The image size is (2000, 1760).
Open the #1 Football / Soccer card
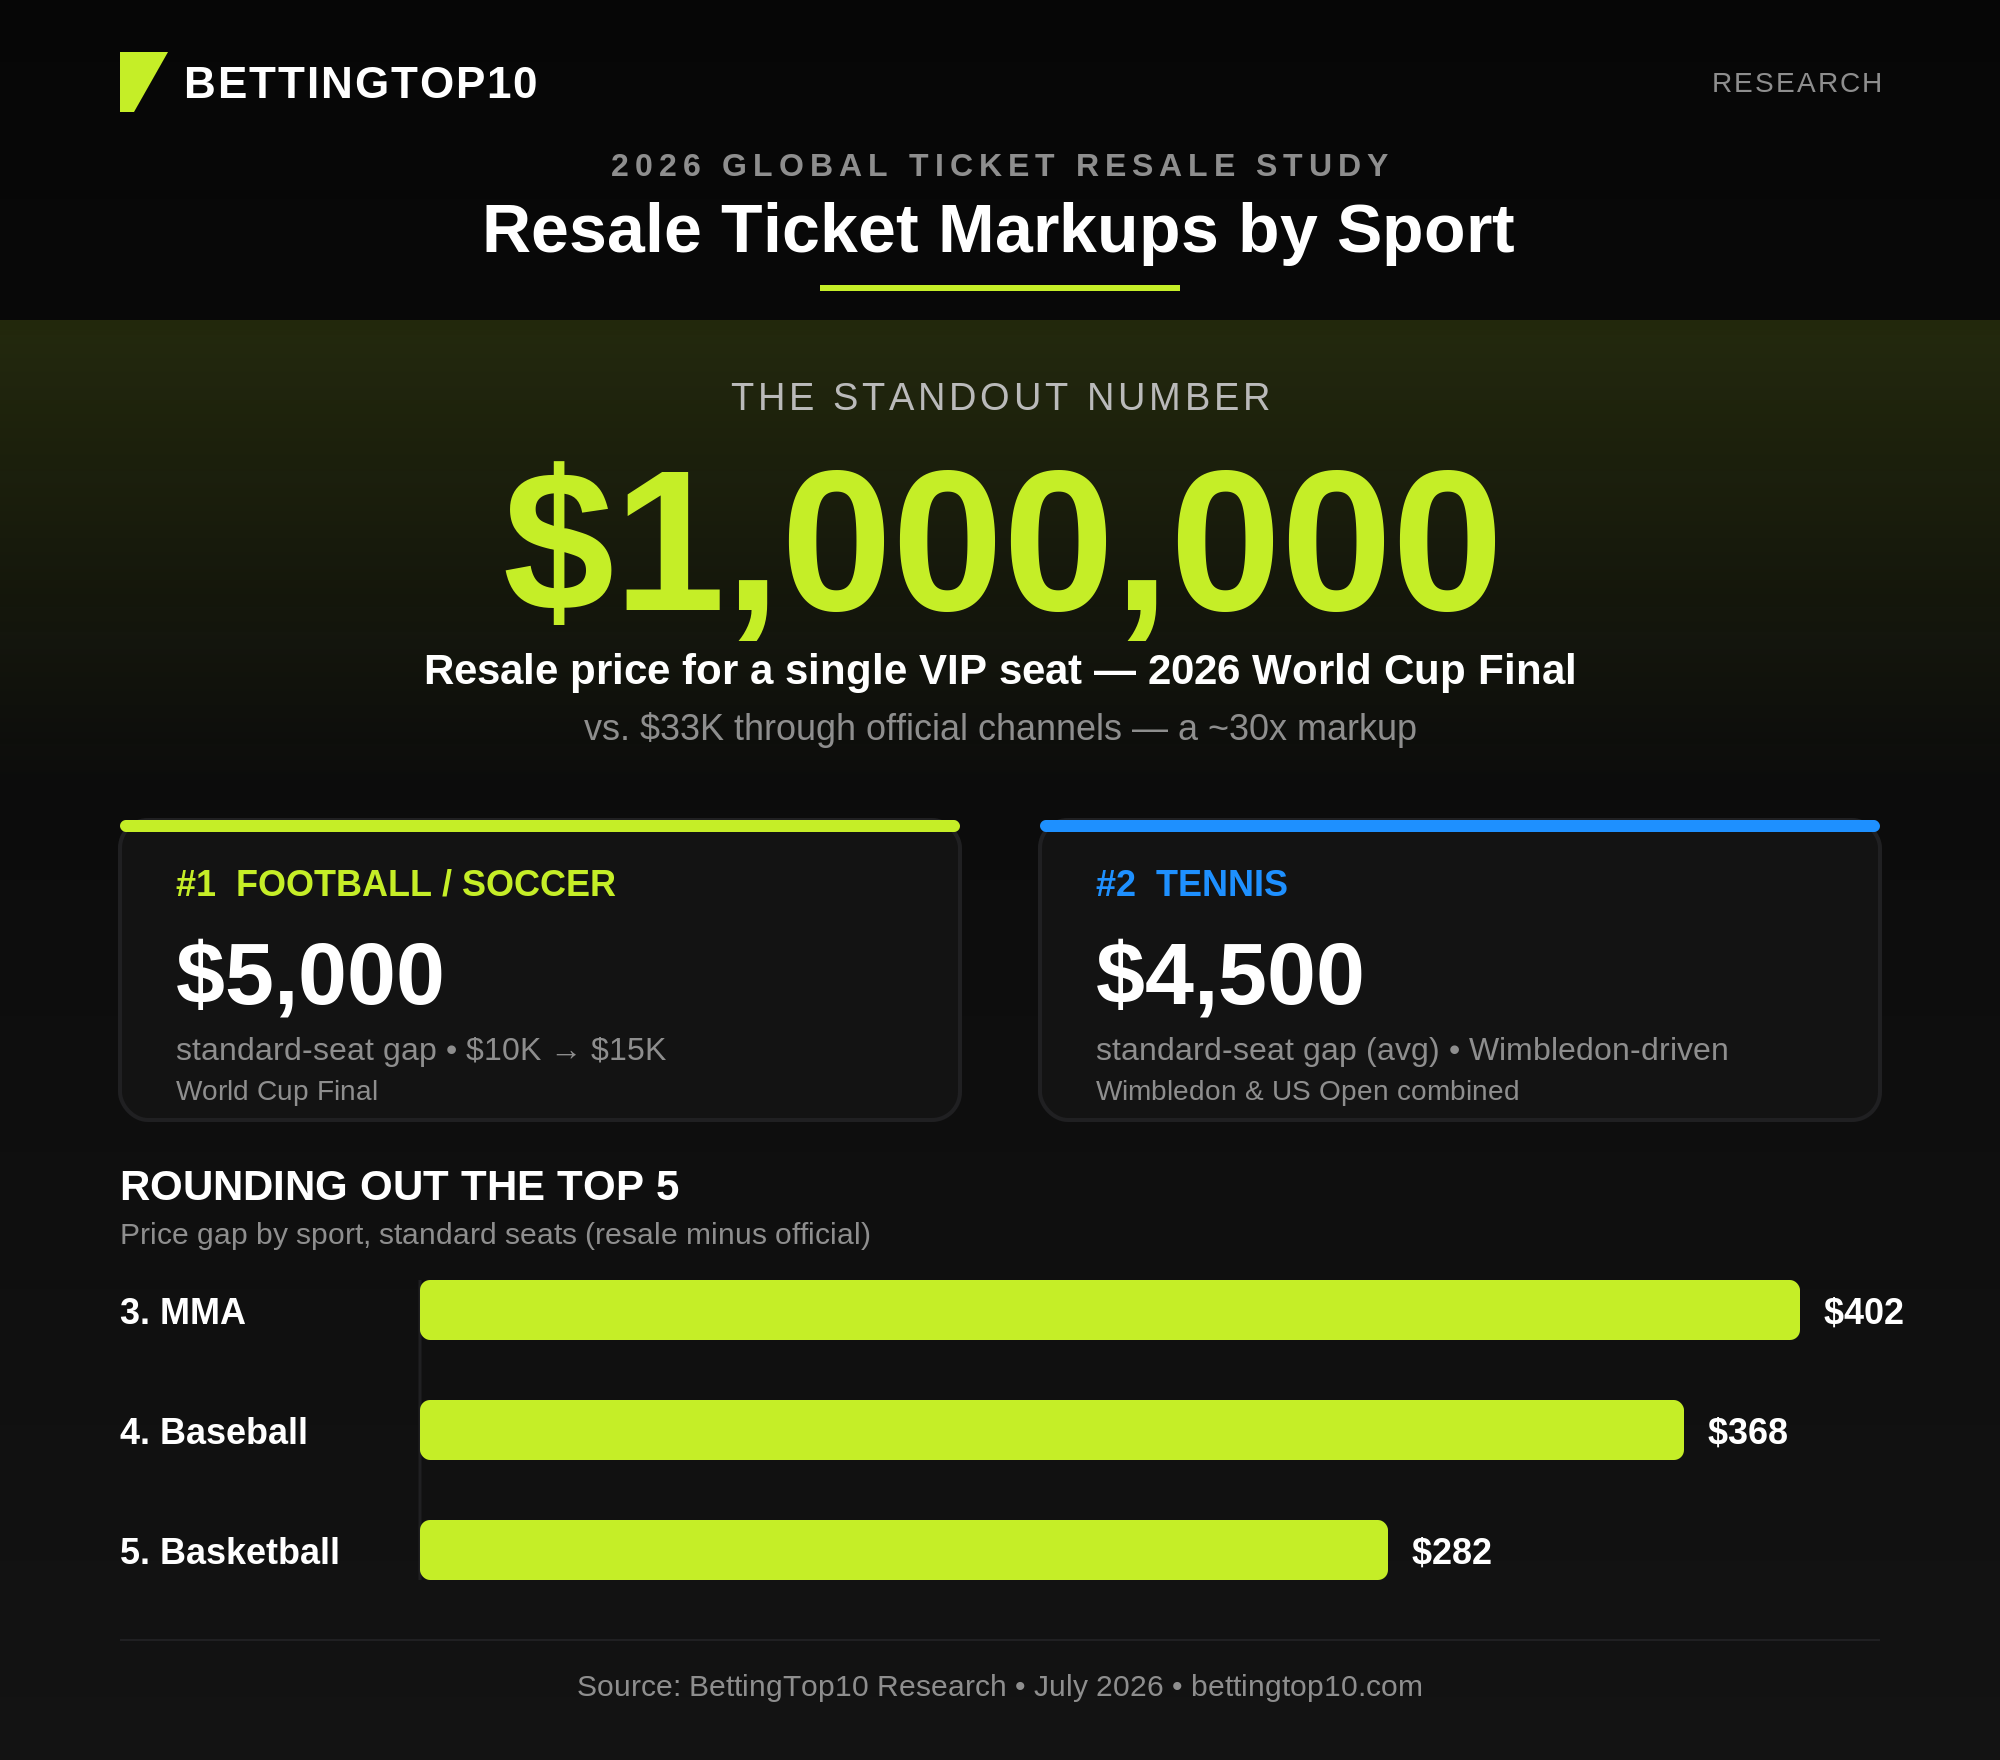pyautogui.click(x=540, y=971)
